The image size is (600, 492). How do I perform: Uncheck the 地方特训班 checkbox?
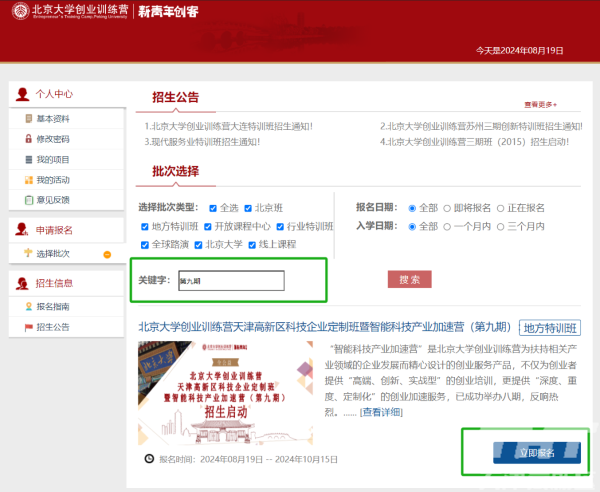(x=145, y=226)
